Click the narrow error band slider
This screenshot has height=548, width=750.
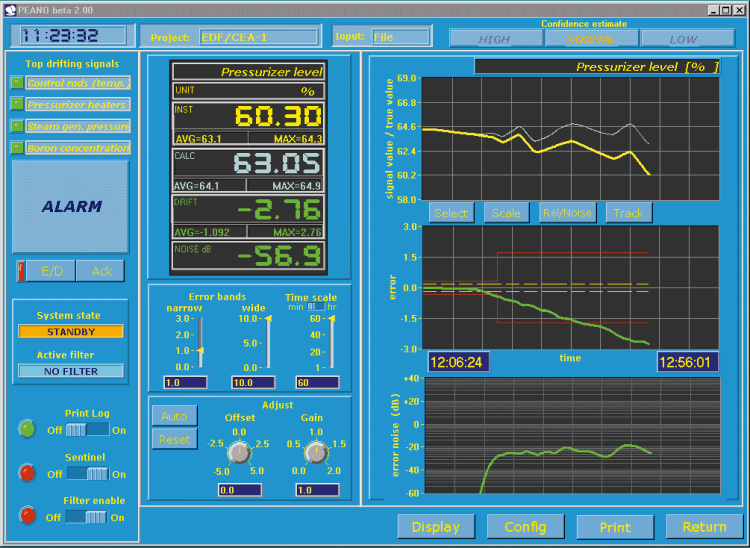[200, 343]
